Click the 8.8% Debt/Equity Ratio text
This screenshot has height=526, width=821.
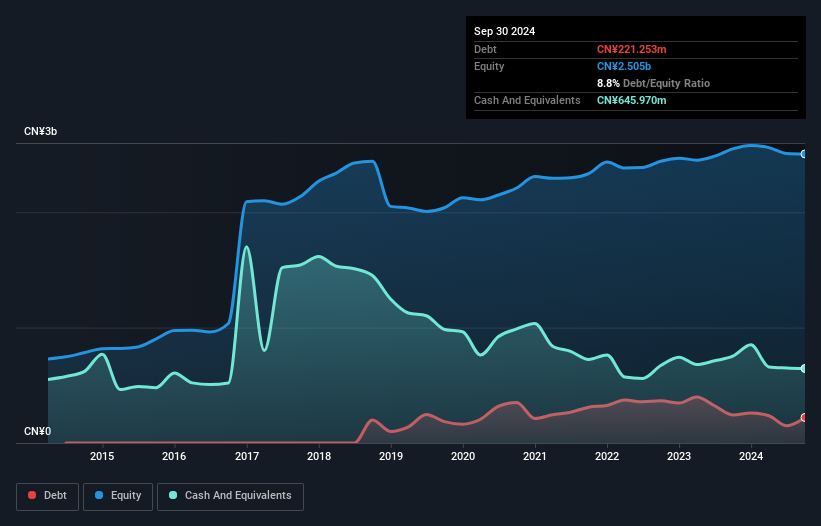(x=653, y=83)
